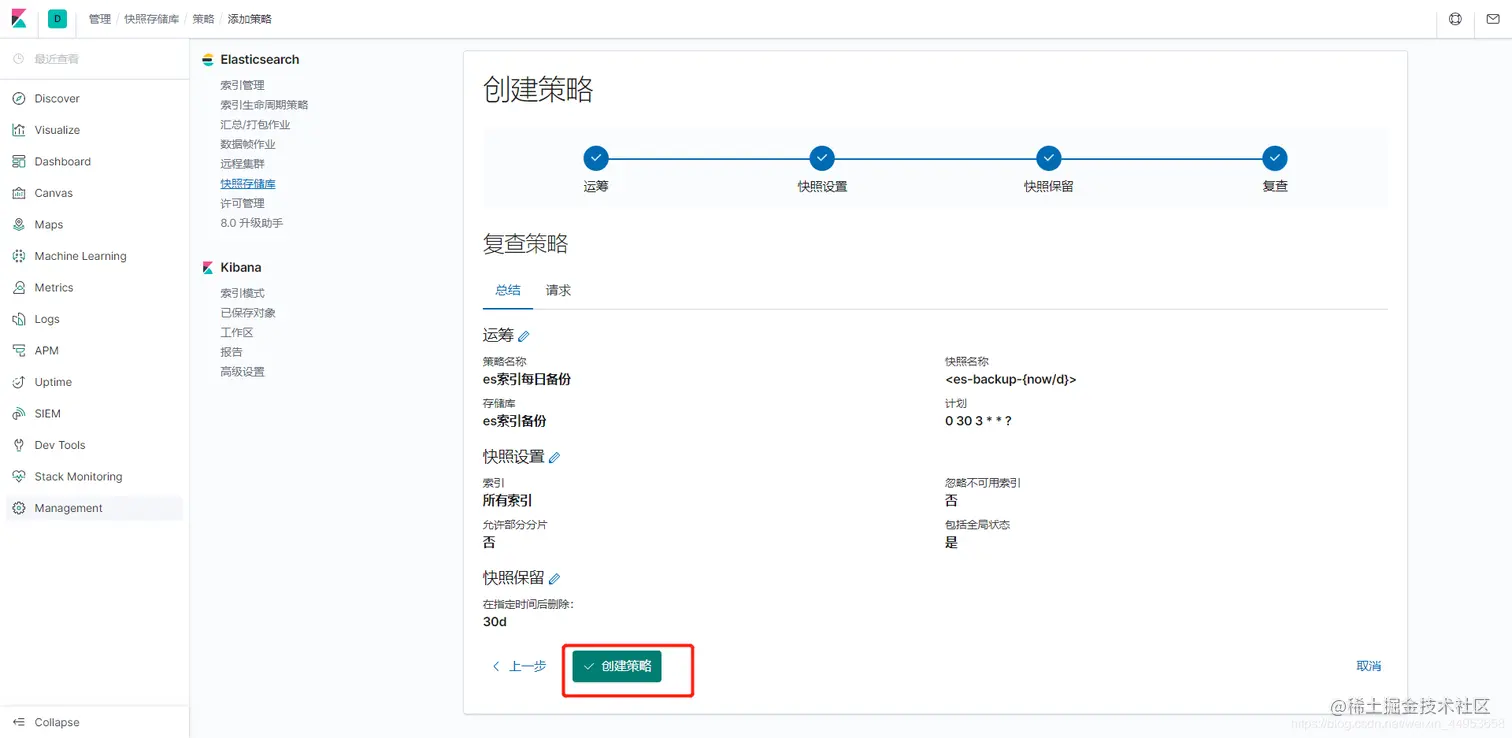Viewport: 1512px width, 738px height.
Task: Open 索引模式 under Kibana
Action: coord(243,293)
